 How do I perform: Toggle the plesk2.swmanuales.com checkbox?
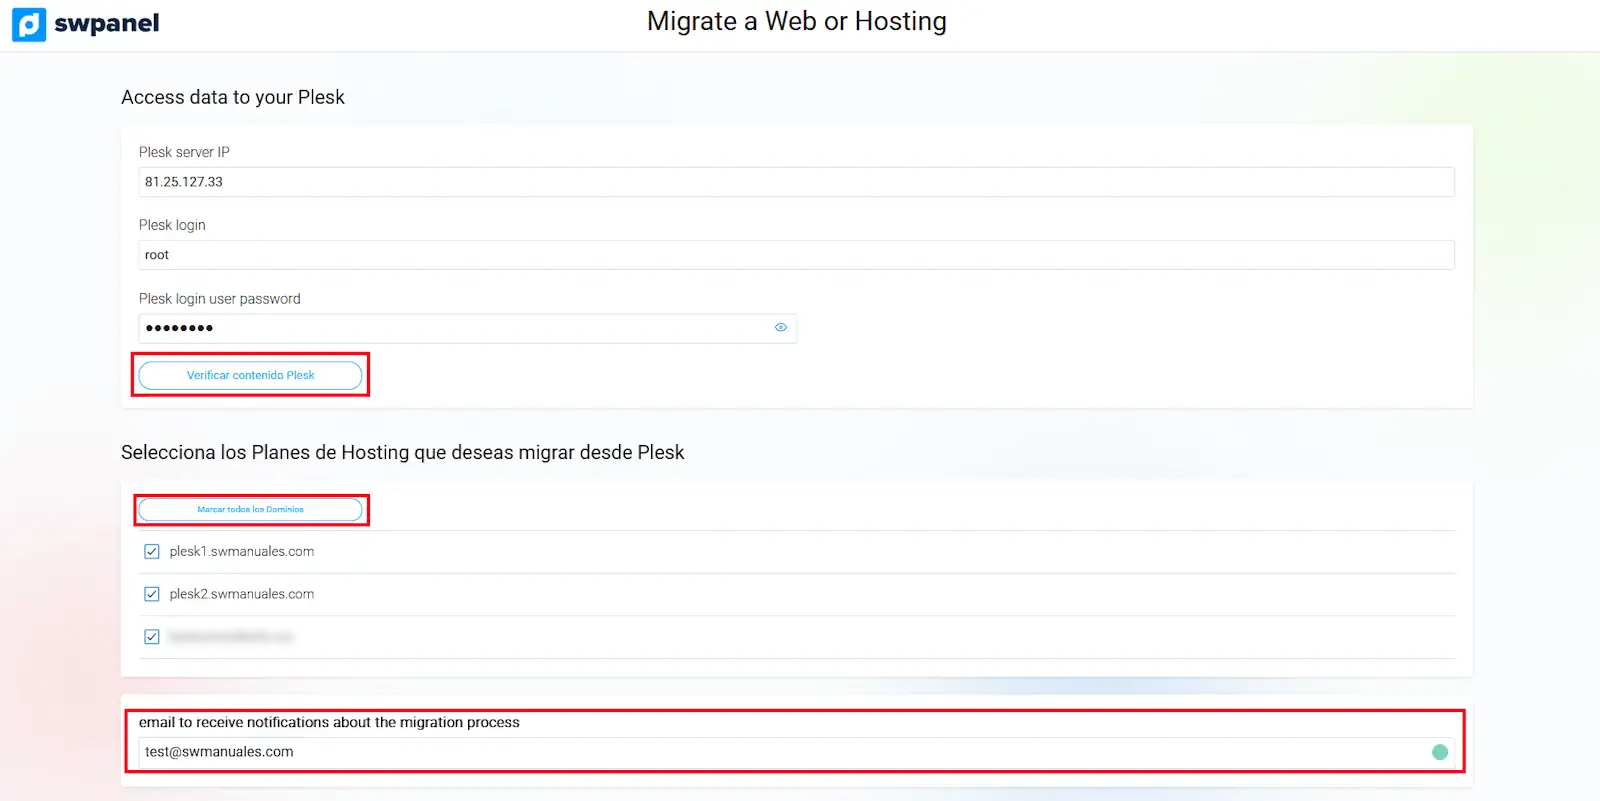[x=152, y=594]
